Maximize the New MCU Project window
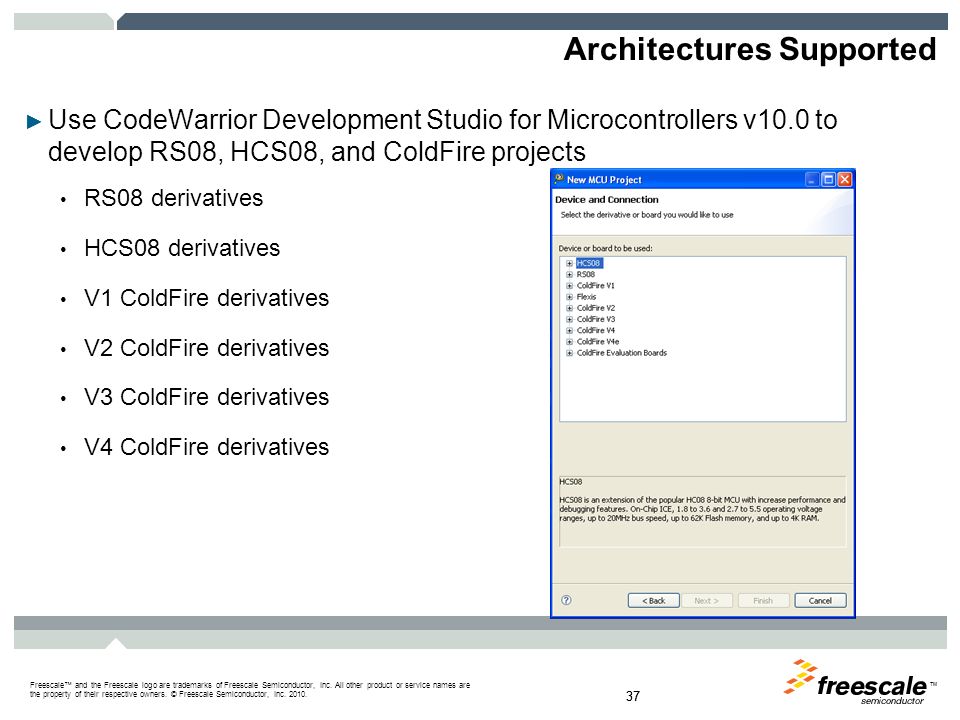Screen dimensions: 960x720 point(828,179)
